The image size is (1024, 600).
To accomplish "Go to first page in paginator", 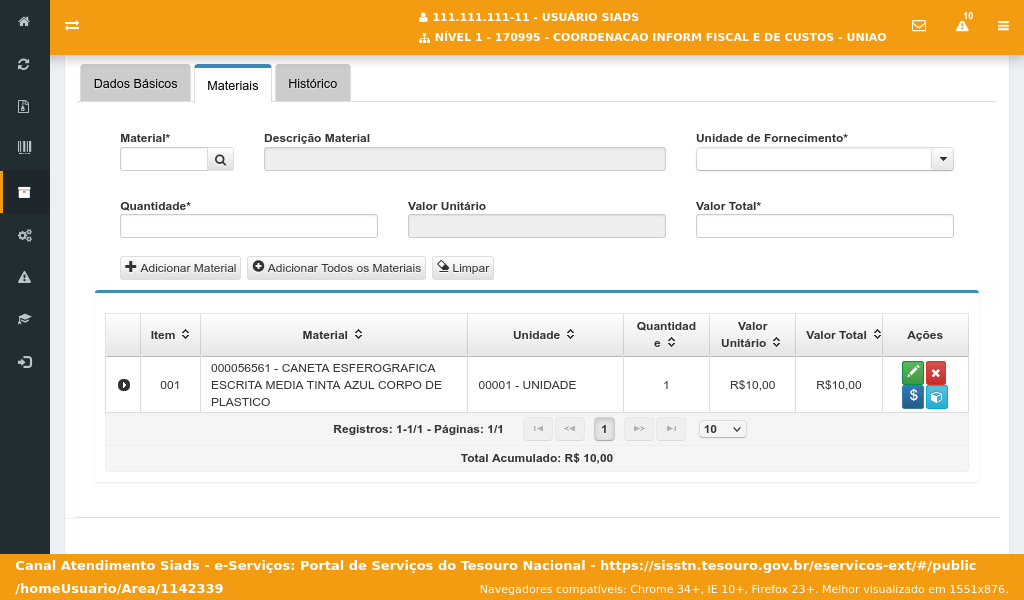I will click(538, 429).
